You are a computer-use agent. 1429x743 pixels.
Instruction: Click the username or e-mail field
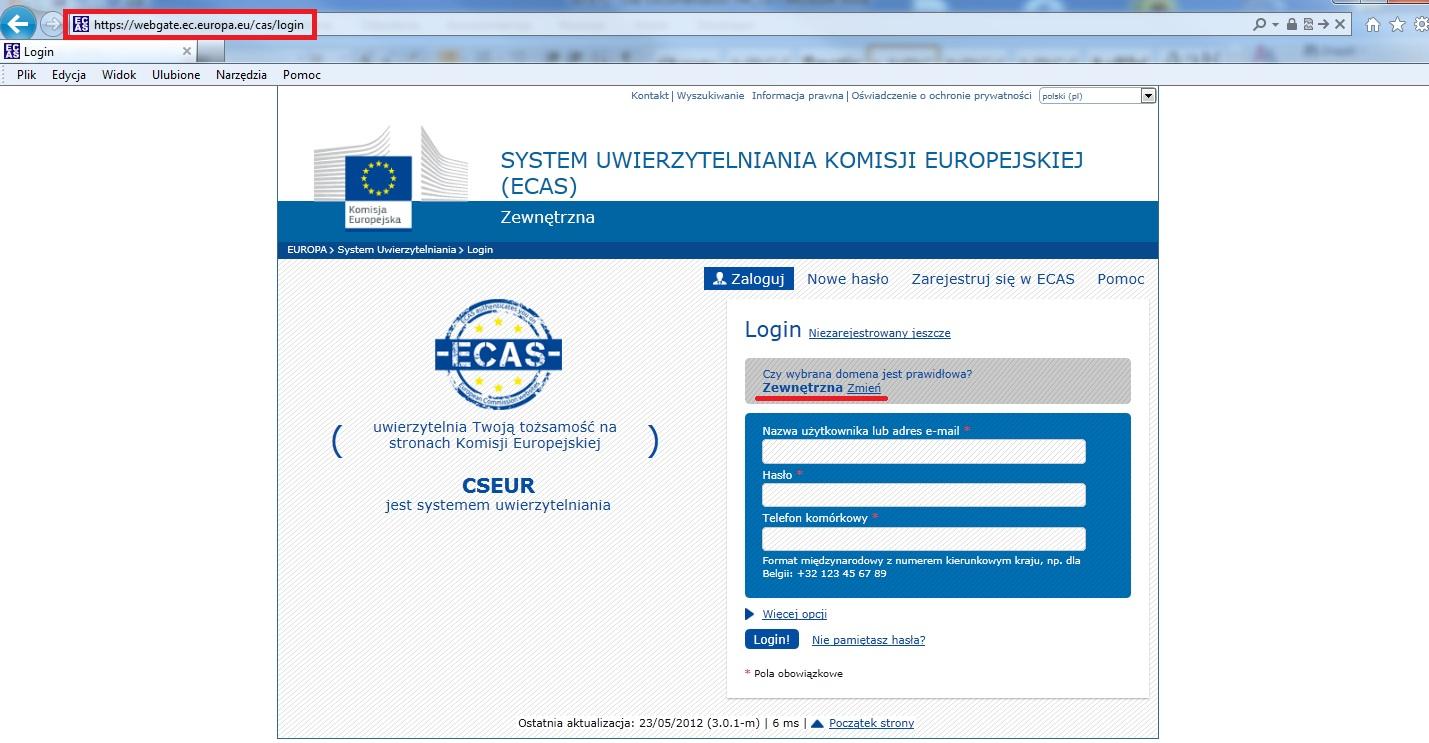tap(924, 451)
